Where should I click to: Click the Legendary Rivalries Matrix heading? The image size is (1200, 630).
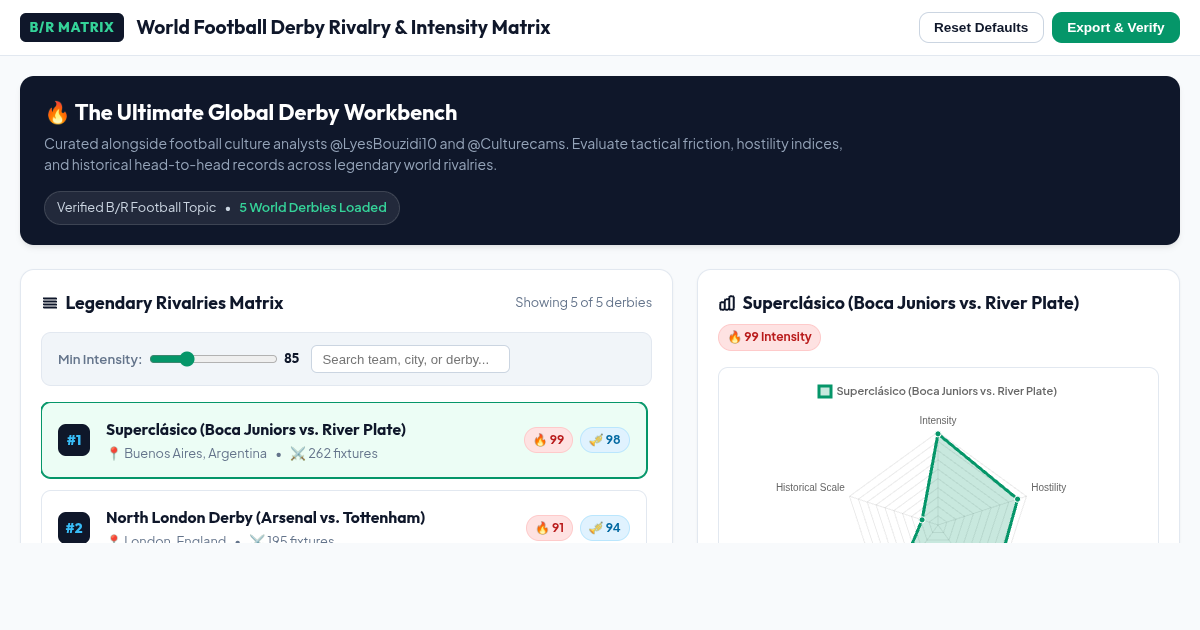pyautogui.click(x=174, y=303)
